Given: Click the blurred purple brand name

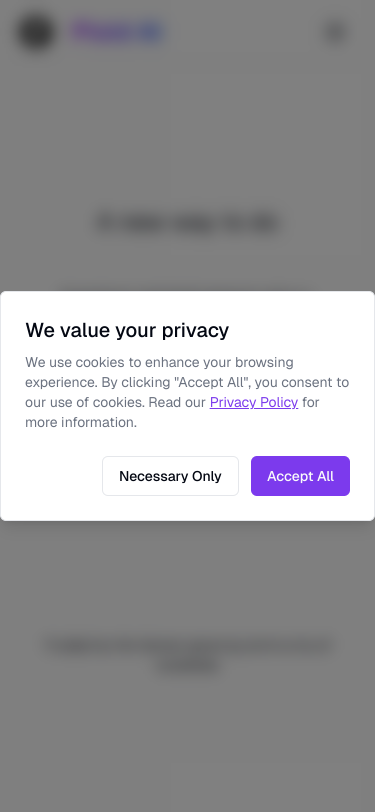Looking at the screenshot, I should pyautogui.click(x=118, y=32).
